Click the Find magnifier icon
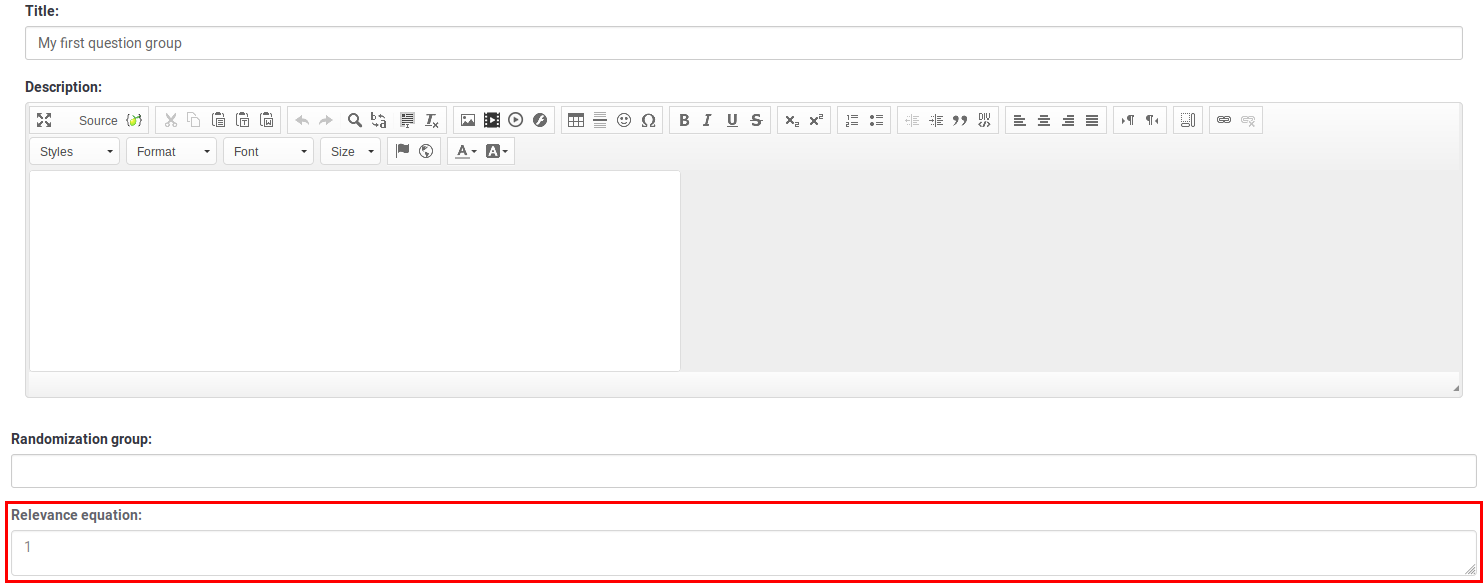Image resolution: width=1484 pixels, height=585 pixels. [x=354, y=120]
